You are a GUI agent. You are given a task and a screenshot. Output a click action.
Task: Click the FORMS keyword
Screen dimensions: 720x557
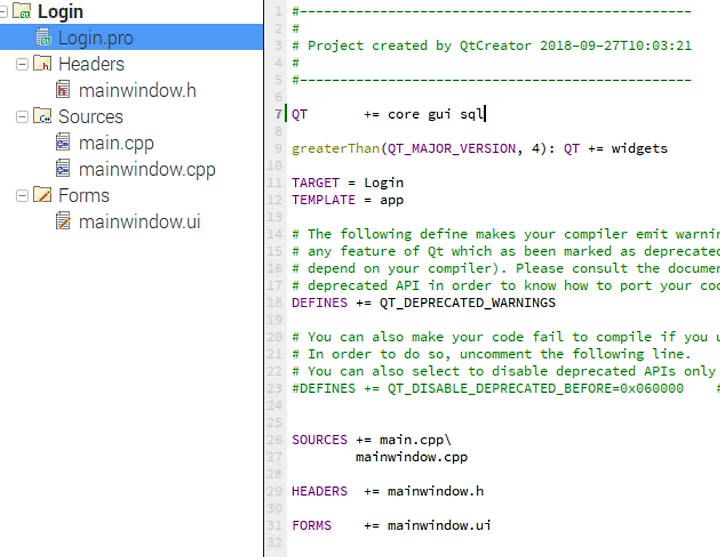311,526
